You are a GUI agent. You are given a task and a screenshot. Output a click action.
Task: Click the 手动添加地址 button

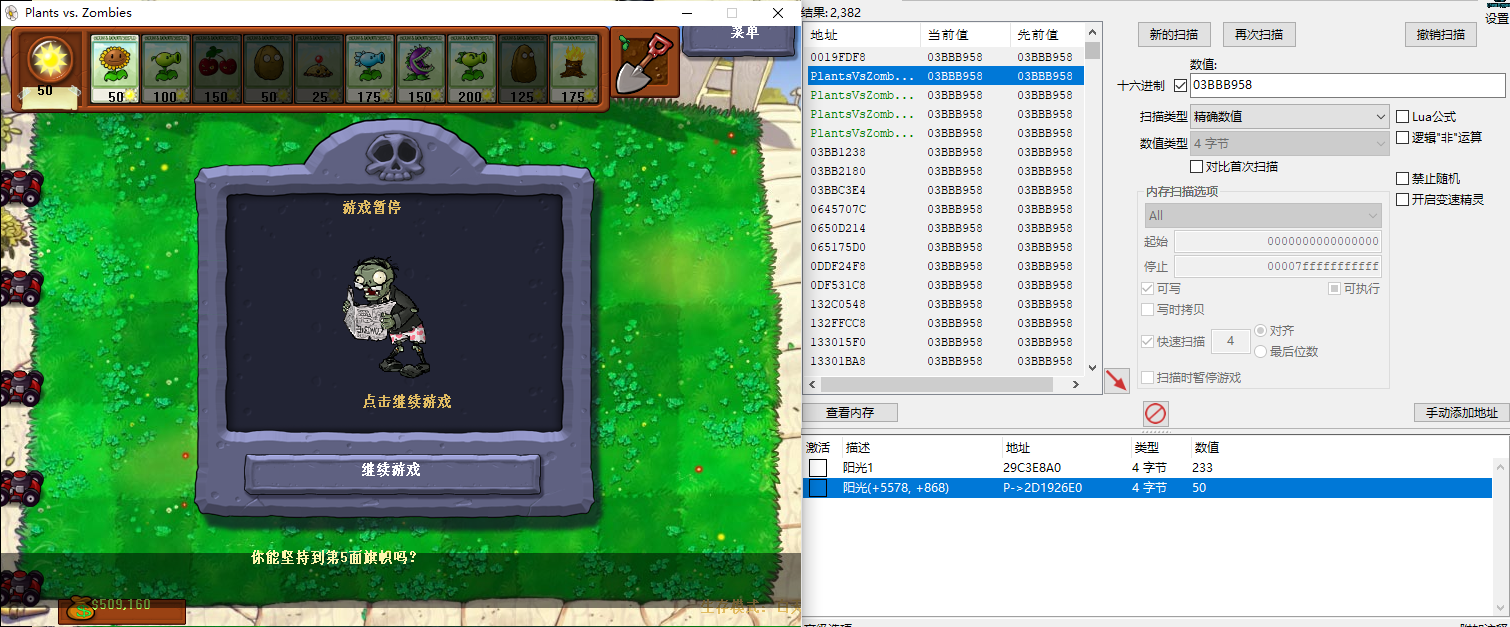coord(1461,413)
